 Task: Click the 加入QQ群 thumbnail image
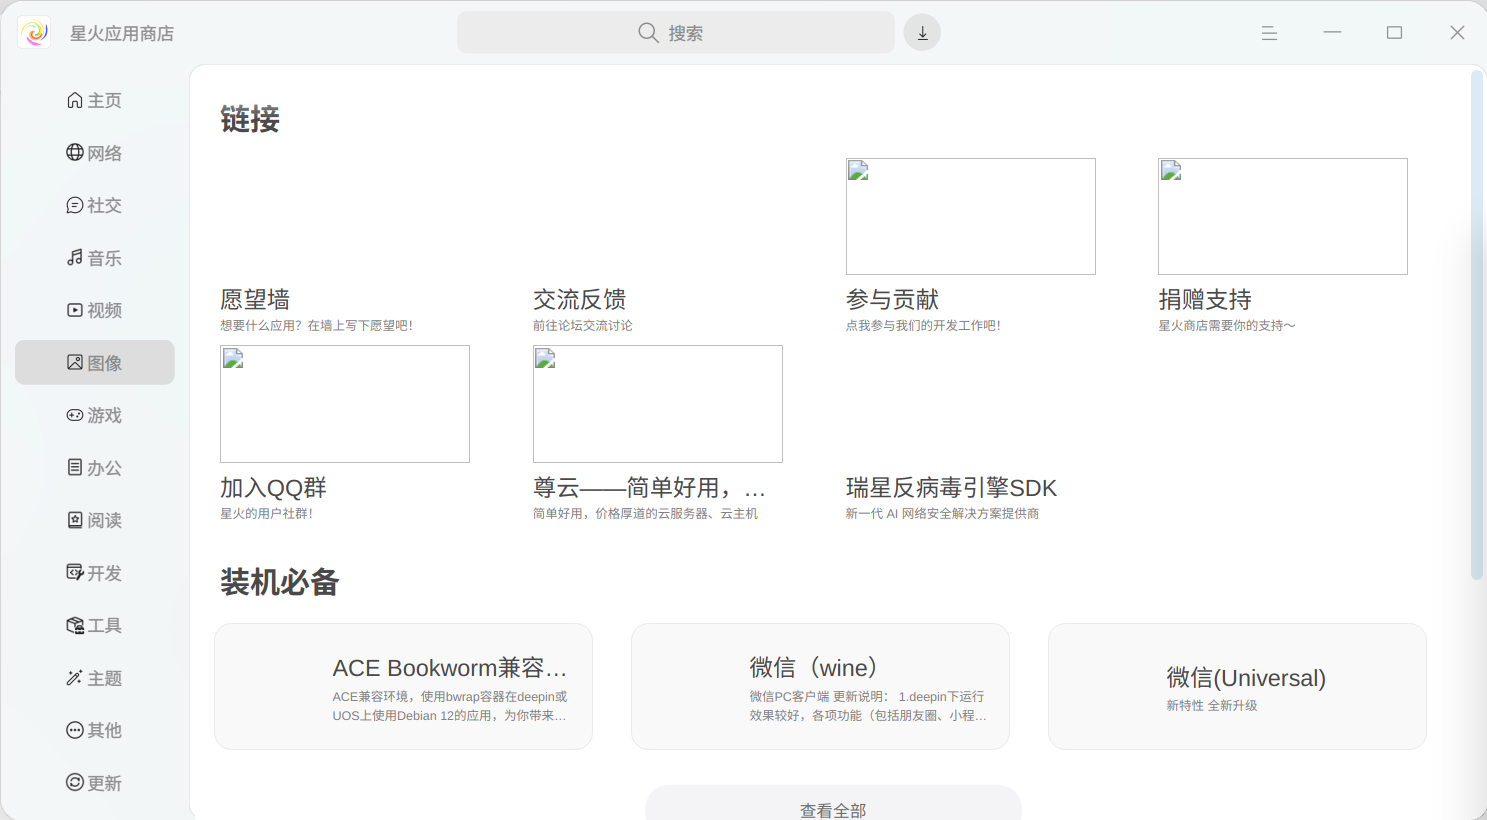[x=345, y=404]
